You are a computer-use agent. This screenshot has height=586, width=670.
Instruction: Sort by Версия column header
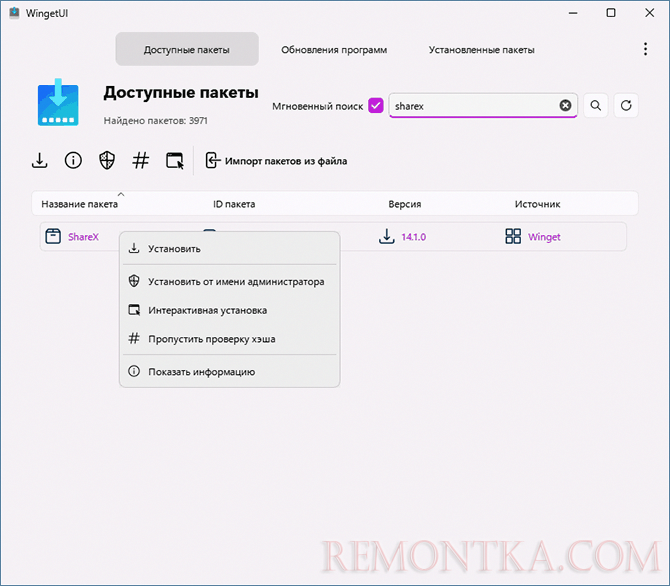(405, 204)
